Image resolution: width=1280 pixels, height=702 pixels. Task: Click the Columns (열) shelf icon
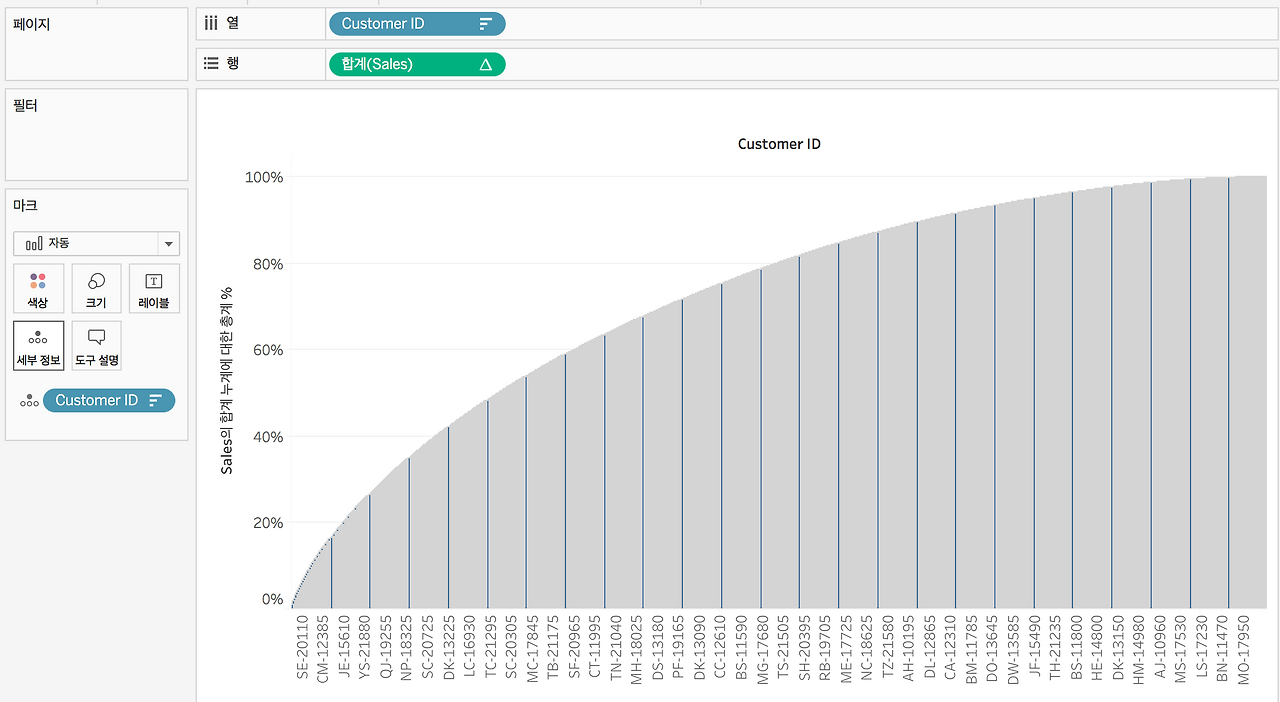click(x=211, y=22)
